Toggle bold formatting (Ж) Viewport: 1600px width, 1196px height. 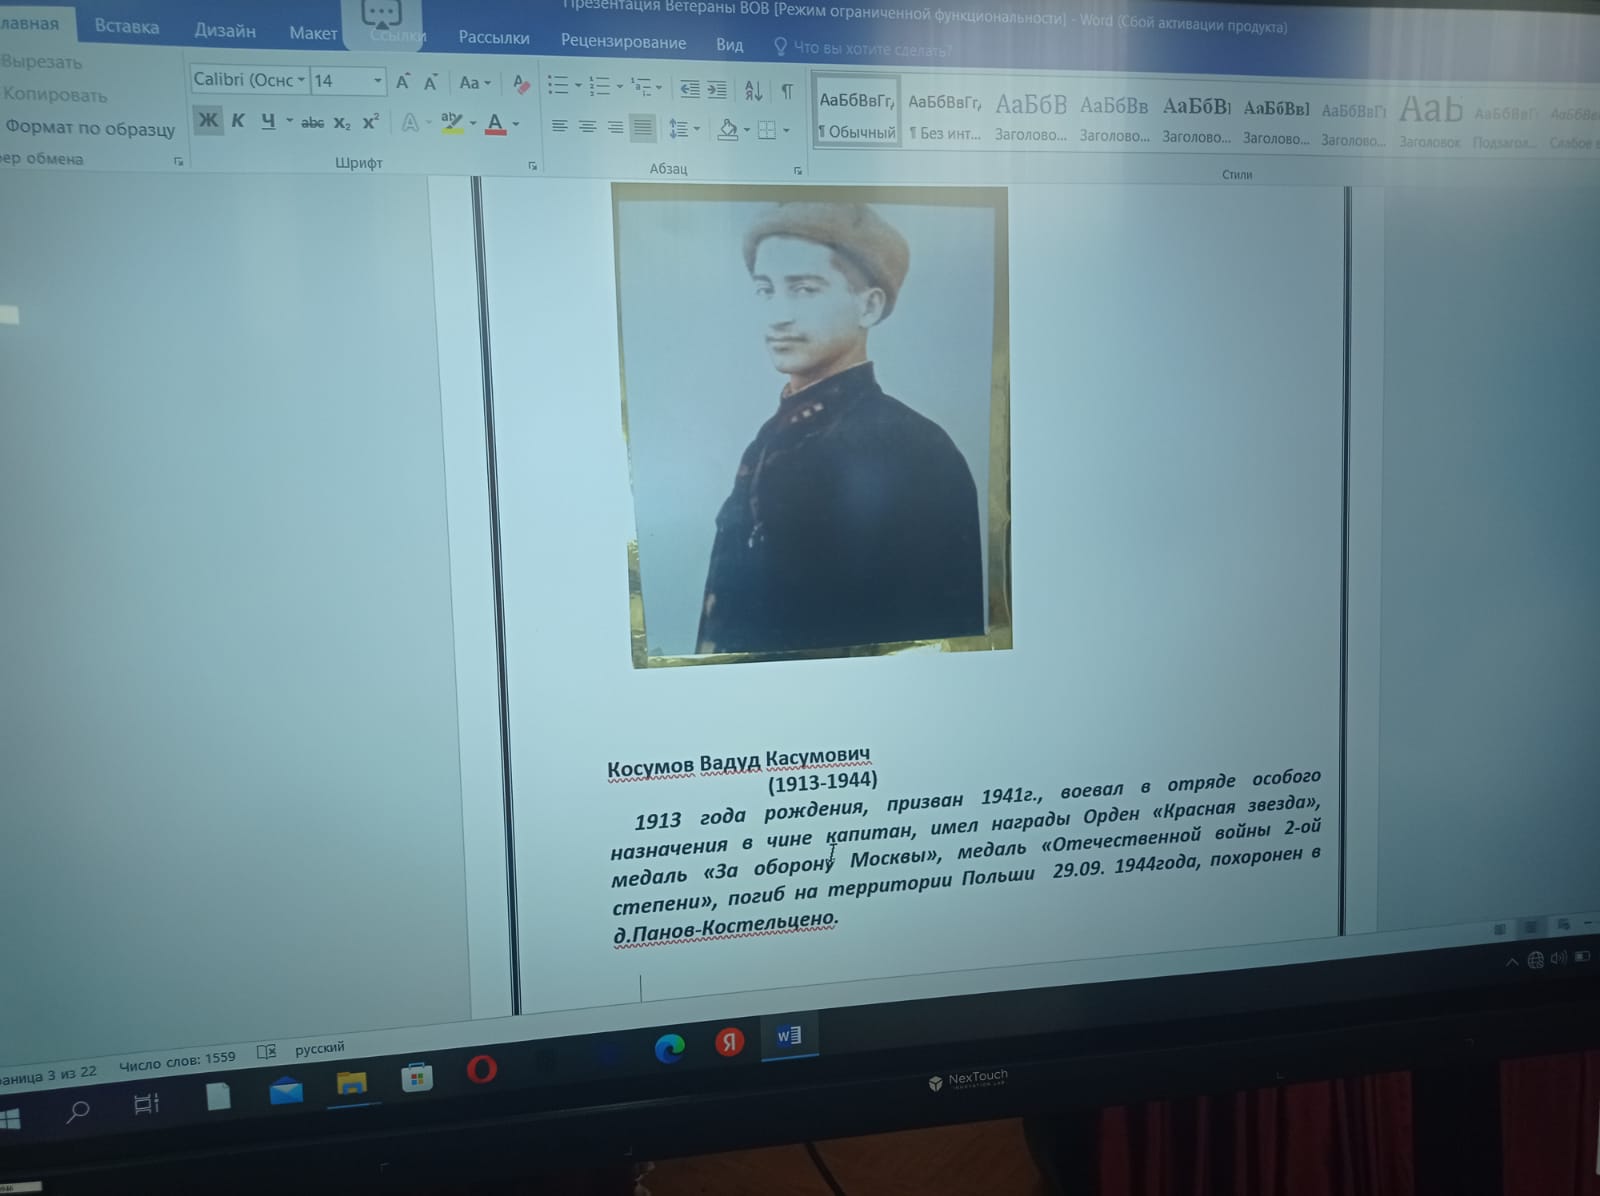207,121
